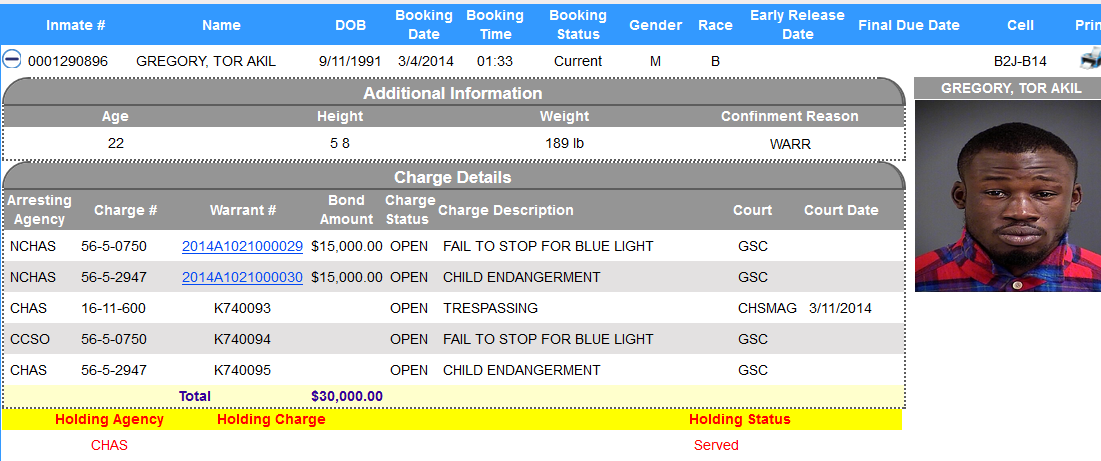Click the Cell column header

1020,25
